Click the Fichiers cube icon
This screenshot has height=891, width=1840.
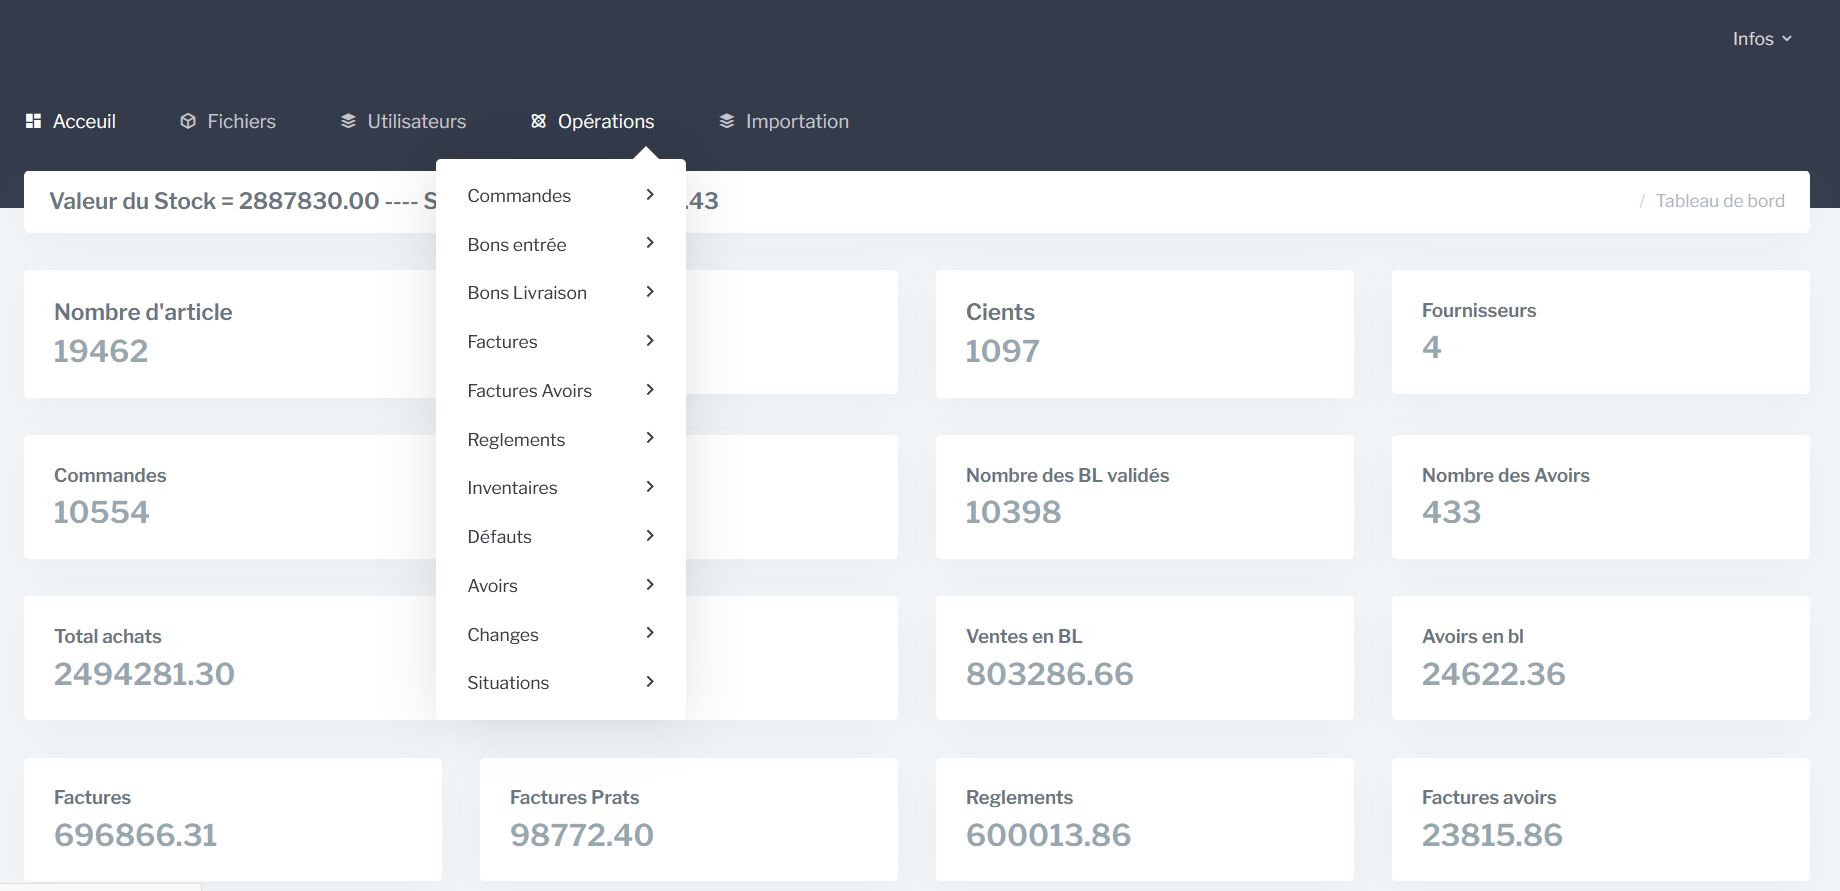coord(187,121)
